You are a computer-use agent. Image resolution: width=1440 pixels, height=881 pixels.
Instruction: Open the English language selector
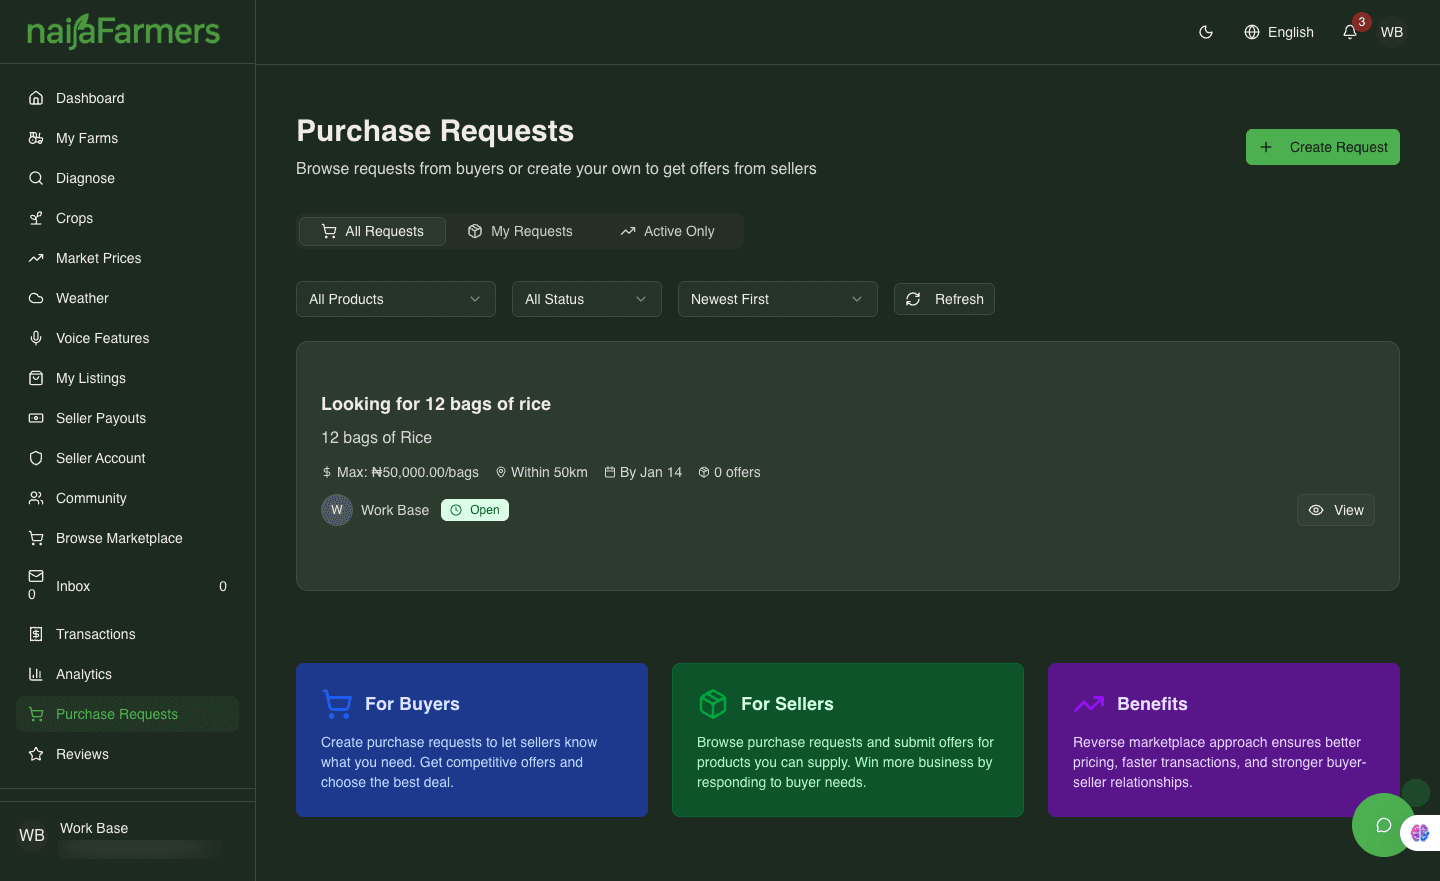(1279, 32)
